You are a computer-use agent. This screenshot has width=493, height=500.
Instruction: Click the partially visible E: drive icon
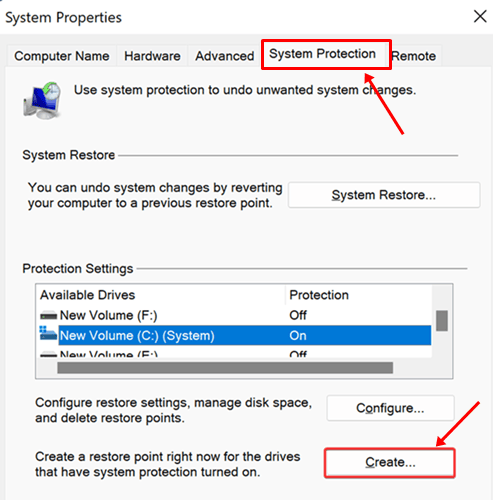pyautogui.click(x=48, y=355)
